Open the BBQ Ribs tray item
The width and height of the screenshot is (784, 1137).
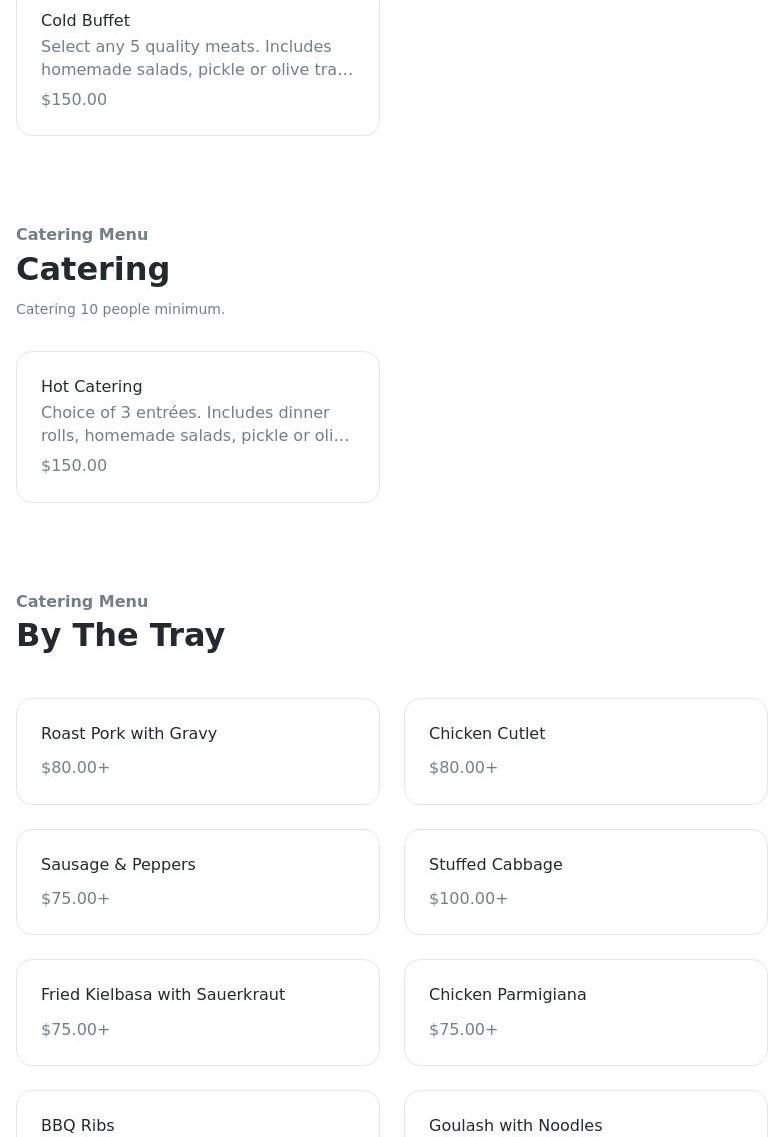click(x=77, y=1125)
